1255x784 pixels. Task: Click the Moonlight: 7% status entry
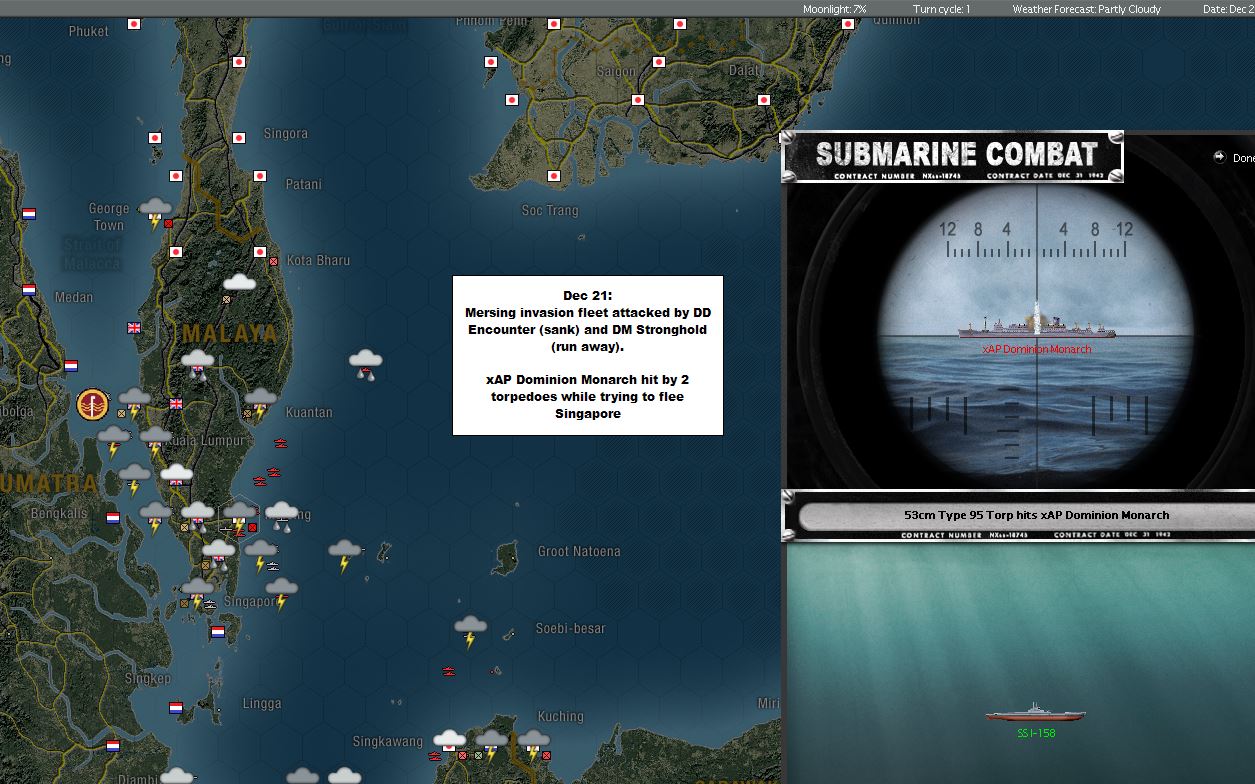(x=835, y=9)
